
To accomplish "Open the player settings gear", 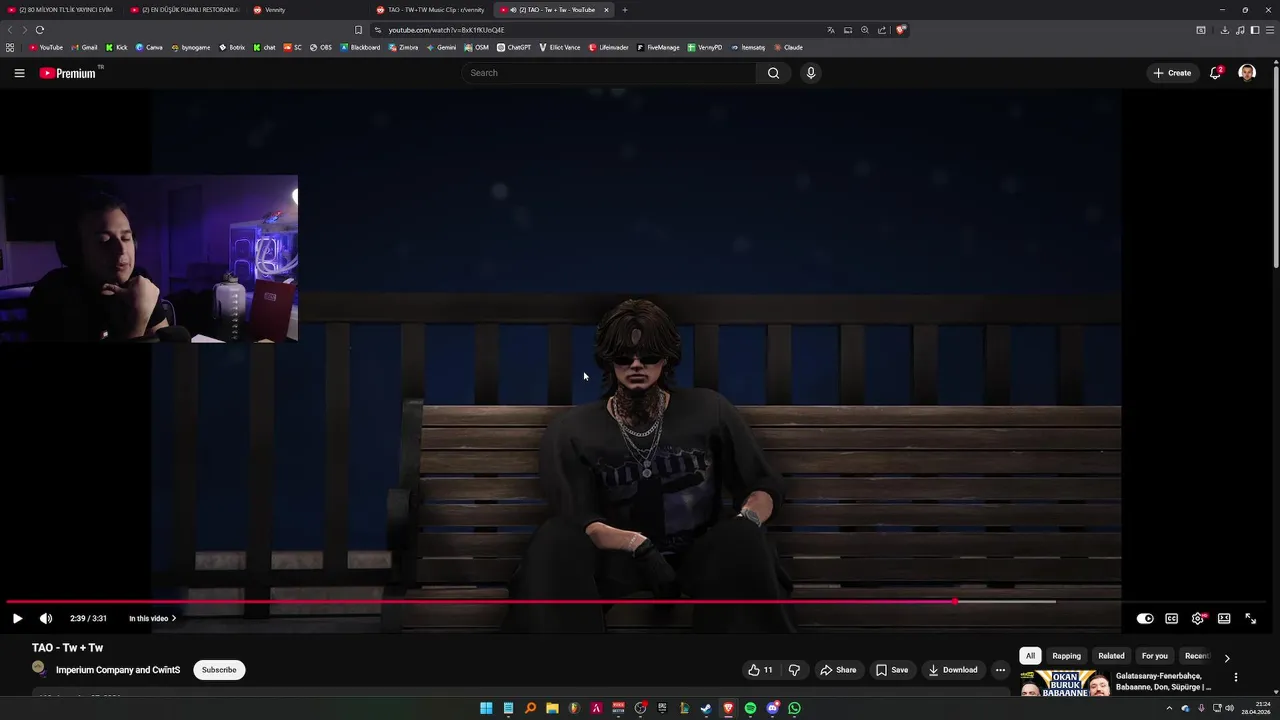I will (x=1198, y=619).
